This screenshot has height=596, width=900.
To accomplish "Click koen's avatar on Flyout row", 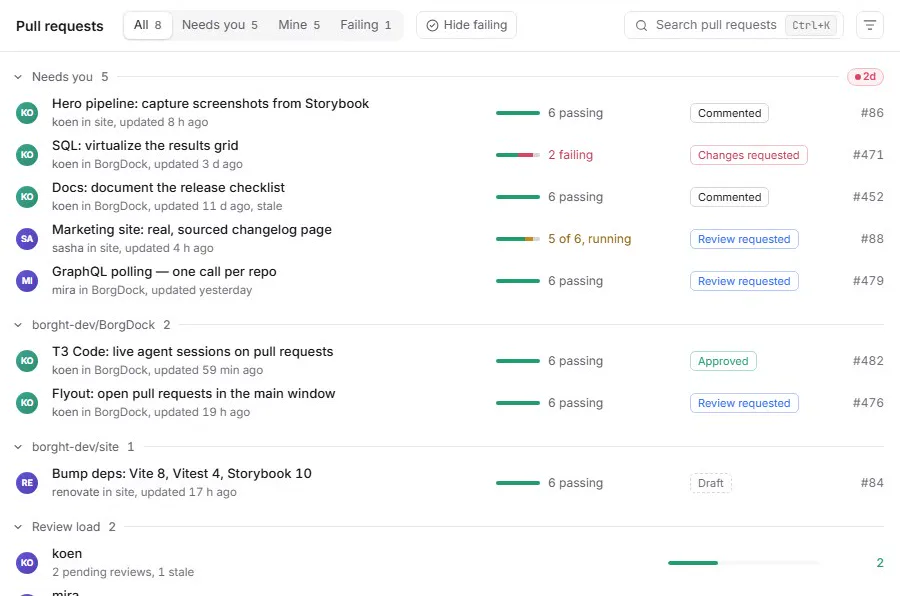I will tap(27, 403).
